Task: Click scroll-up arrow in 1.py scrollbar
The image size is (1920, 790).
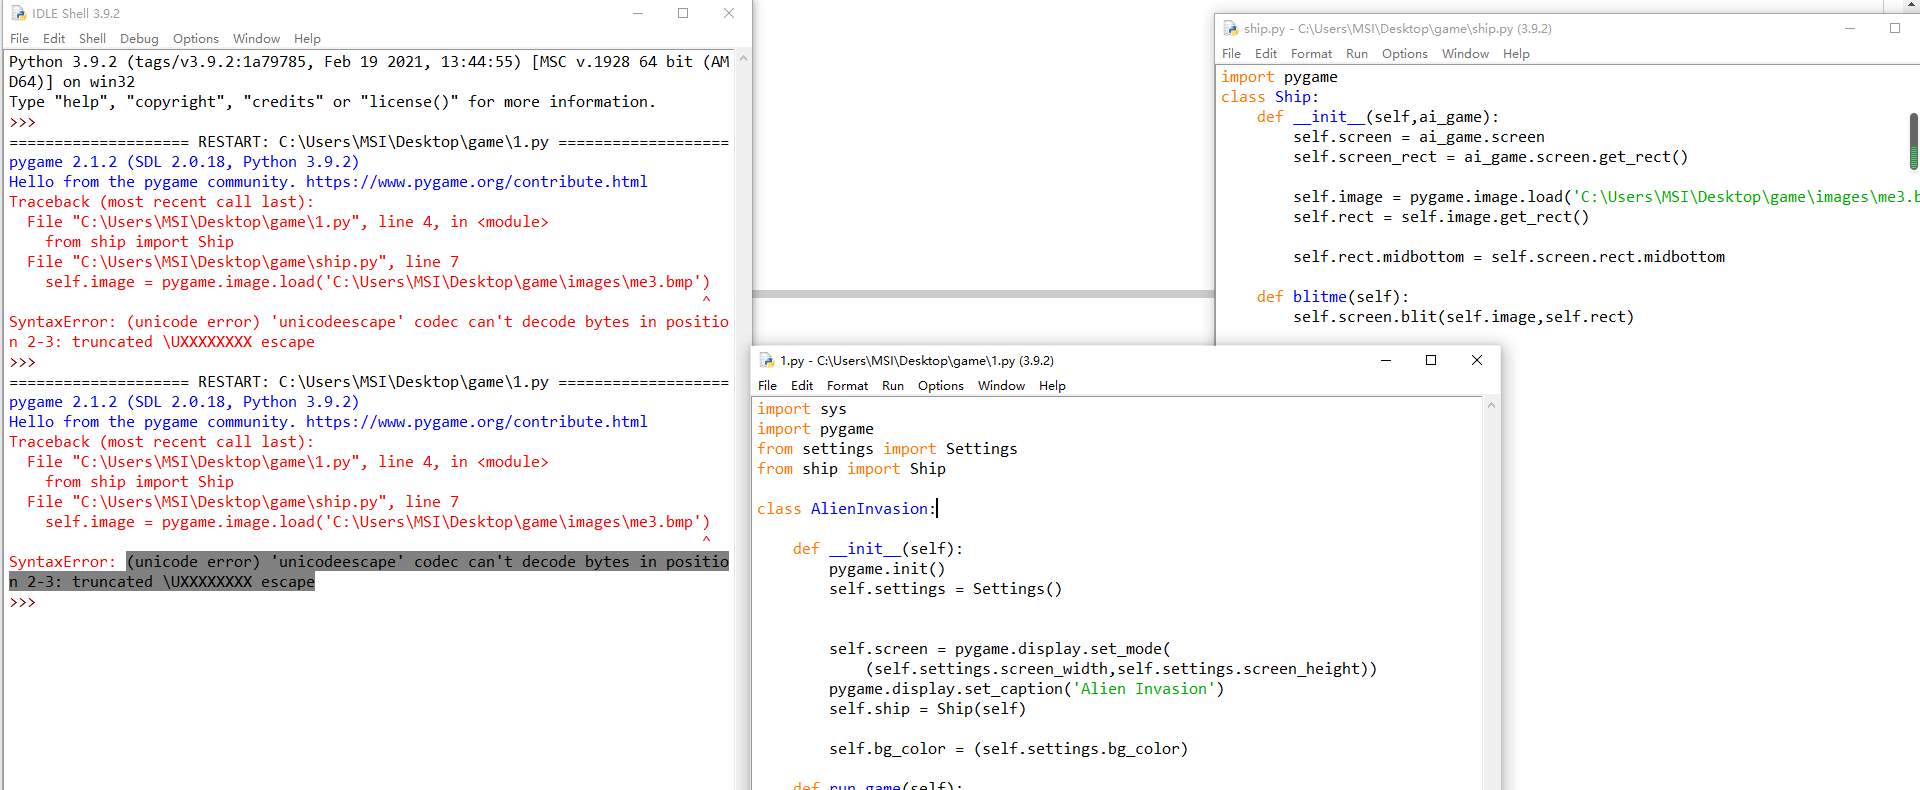Action: click(x=1491, y=405)
